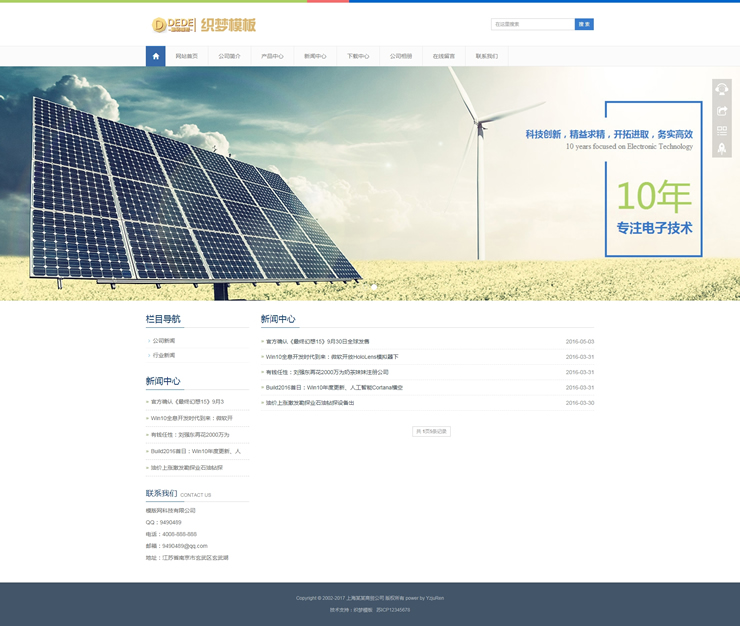The width and height of the screenshot is (740, 626).
Task: Click the share icon on right sidebar
Action: (x=722, y=110)
